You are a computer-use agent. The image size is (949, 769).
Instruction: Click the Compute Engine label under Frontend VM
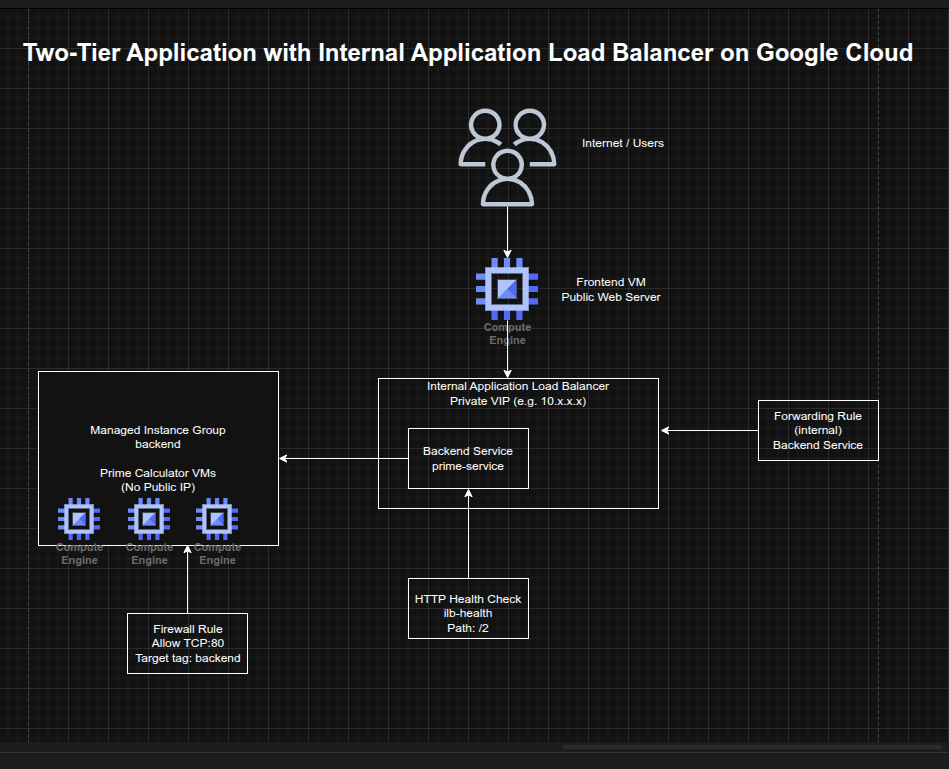[x=507, y=333]
